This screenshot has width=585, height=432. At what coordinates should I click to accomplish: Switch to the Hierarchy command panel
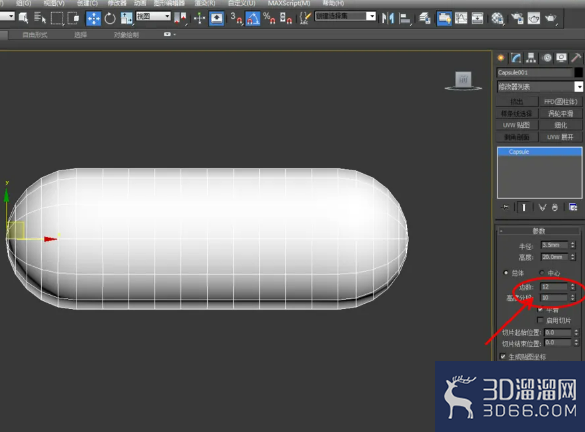click(x=531, y=58)
